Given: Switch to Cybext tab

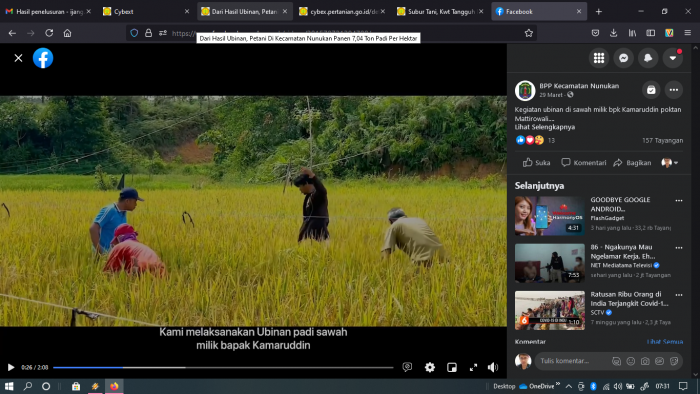Looking at the screenshot, I should pos(145,12).
